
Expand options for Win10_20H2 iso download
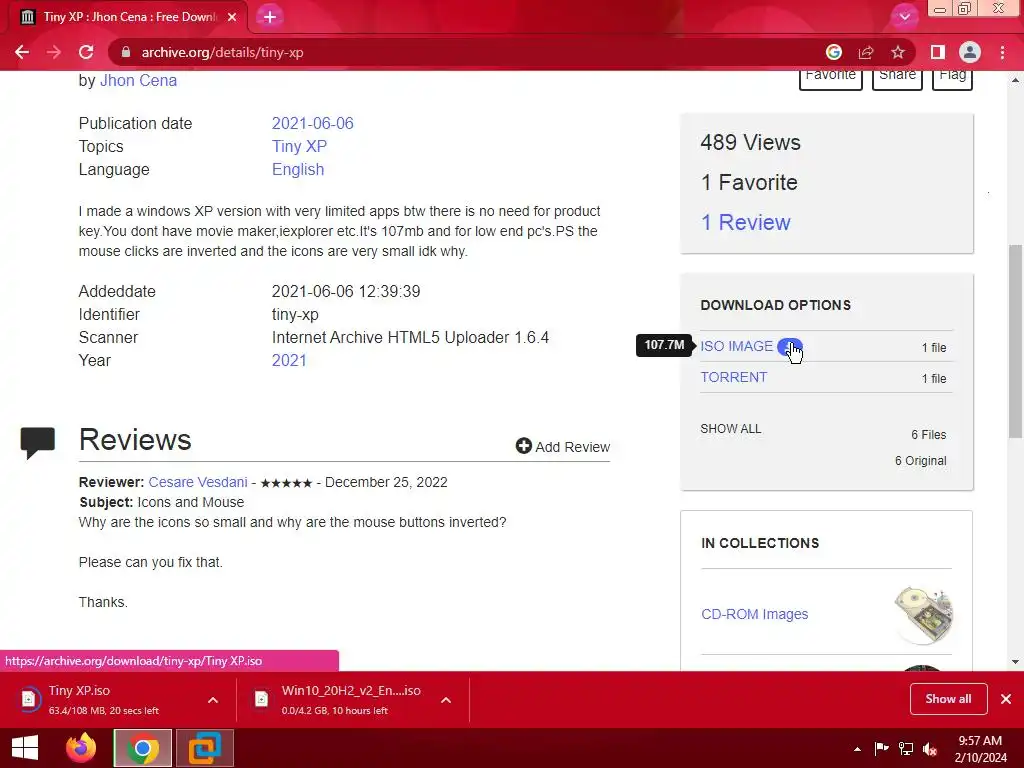coord(446,700)
